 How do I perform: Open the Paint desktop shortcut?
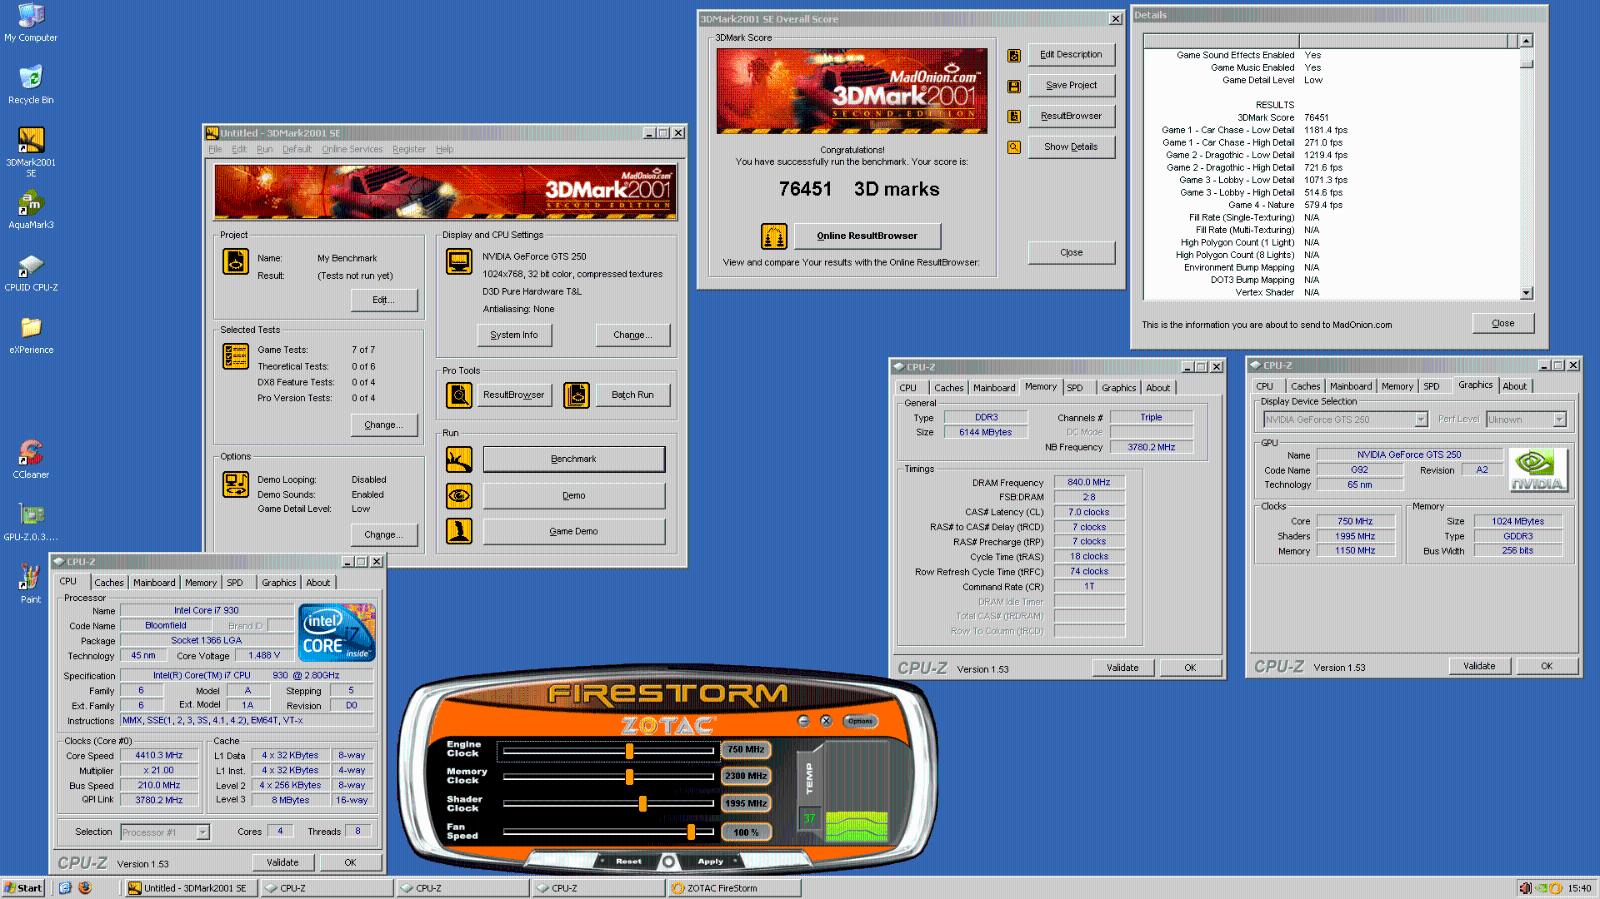tap(31, 577)
